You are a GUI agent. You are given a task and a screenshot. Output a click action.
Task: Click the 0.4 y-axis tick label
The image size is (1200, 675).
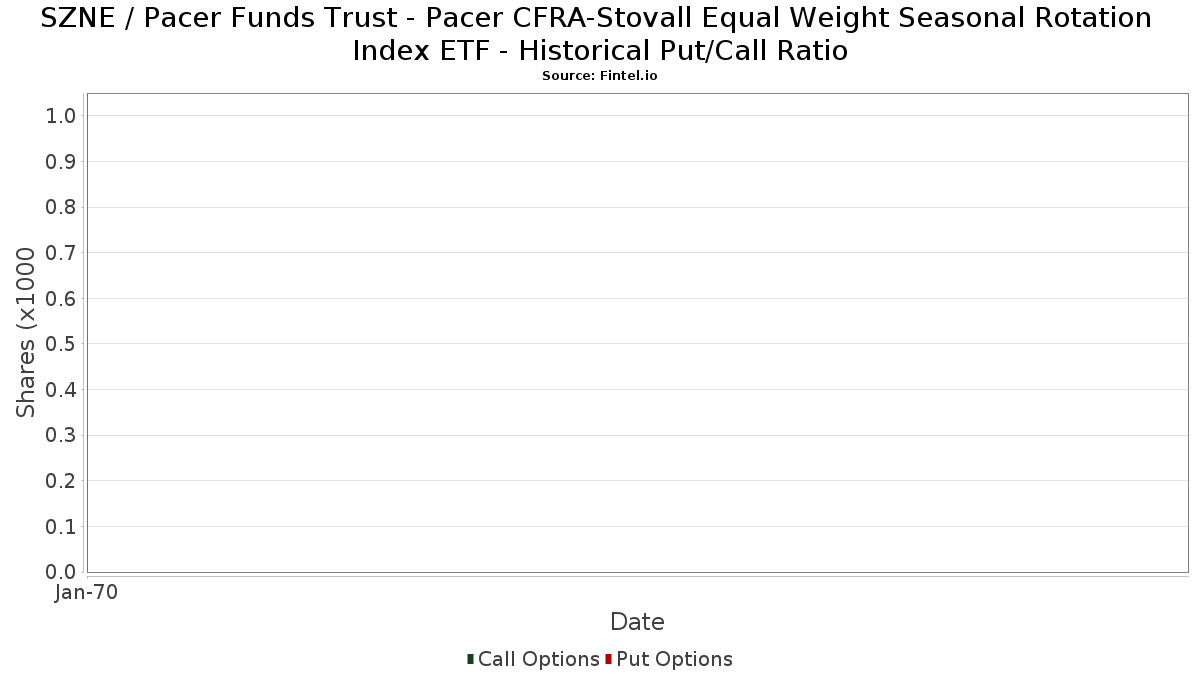click(x=61, y=390)
